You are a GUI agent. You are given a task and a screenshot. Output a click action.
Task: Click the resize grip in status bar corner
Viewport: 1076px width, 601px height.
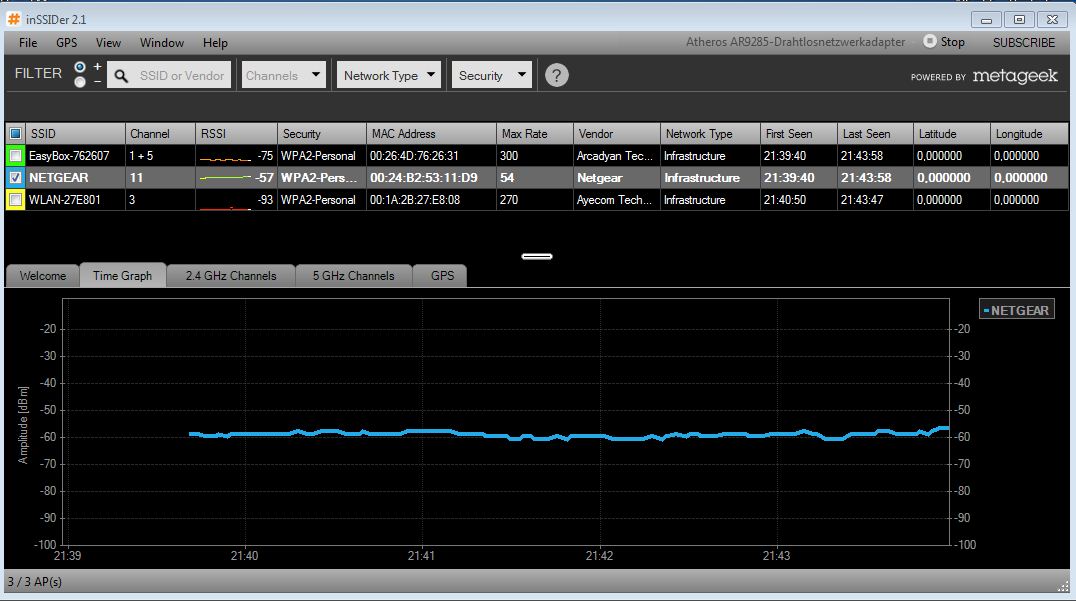click(1064, 585)
